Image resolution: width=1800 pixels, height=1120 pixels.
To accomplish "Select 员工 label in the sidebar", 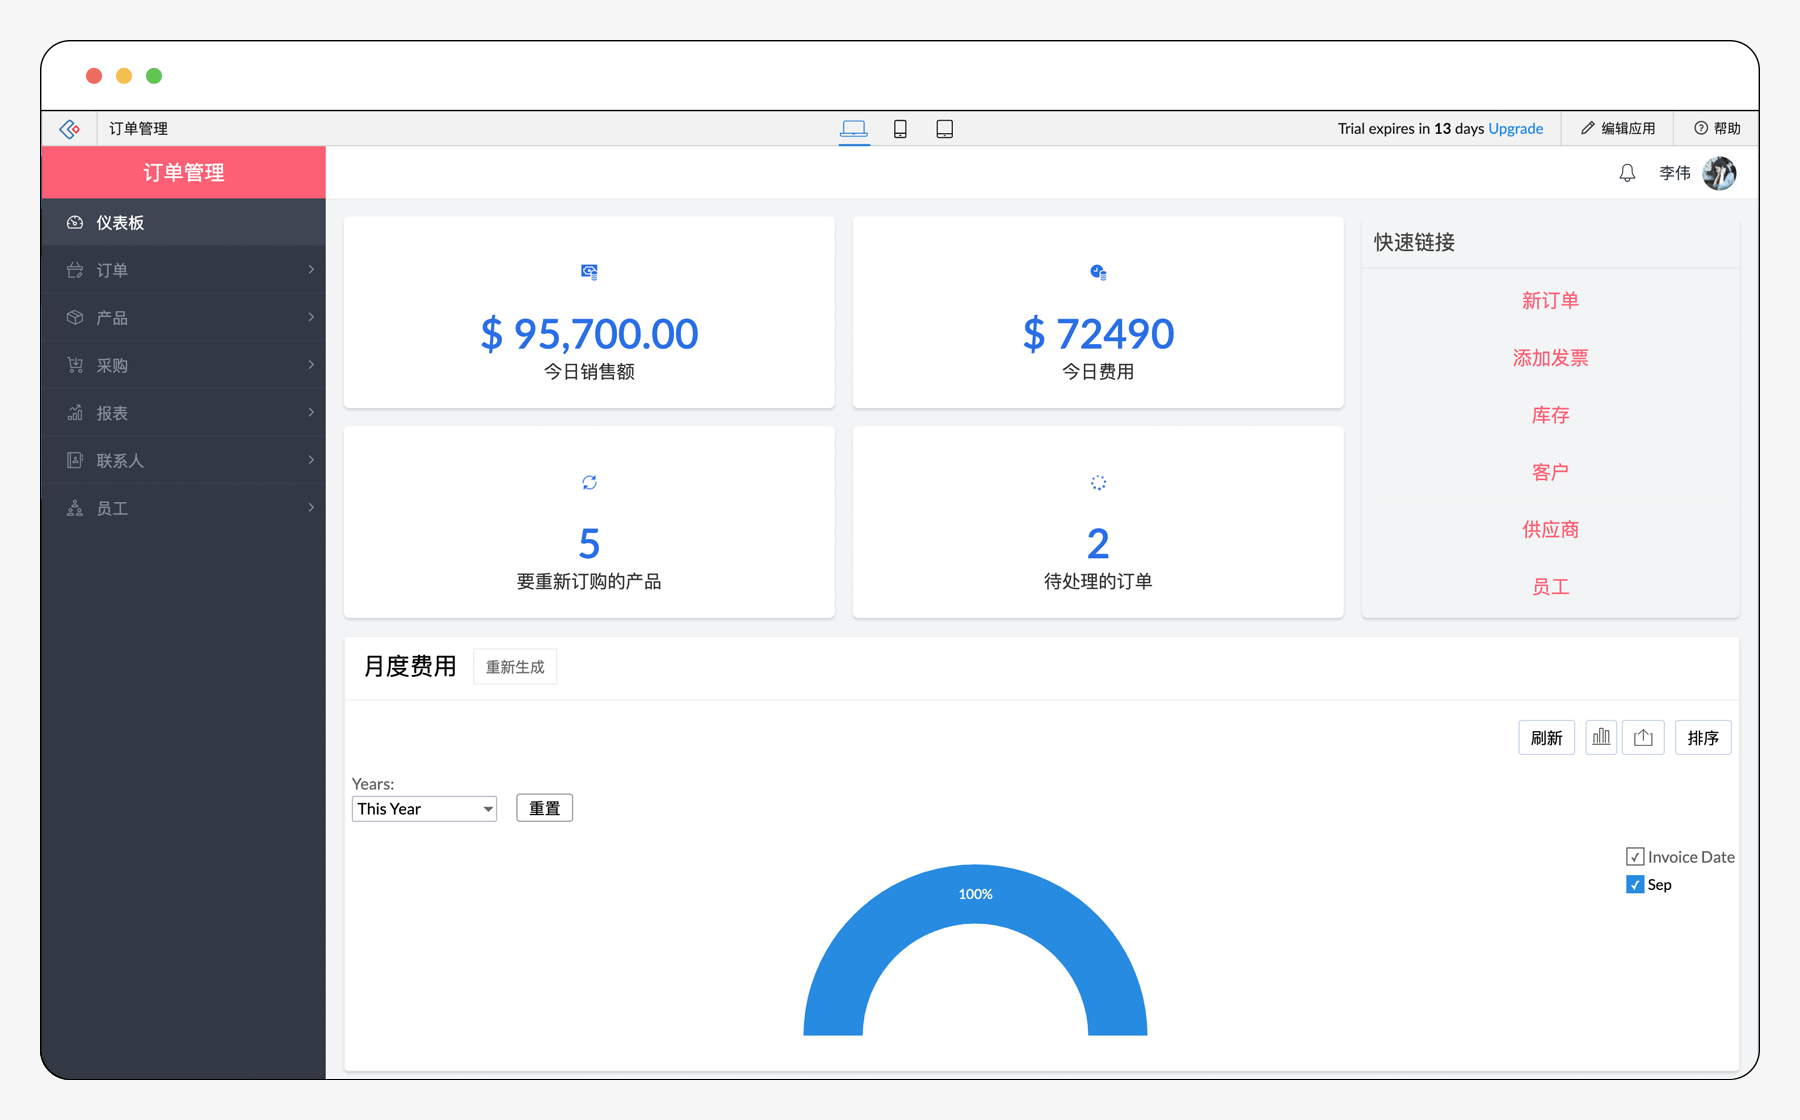I will [112, 508].
